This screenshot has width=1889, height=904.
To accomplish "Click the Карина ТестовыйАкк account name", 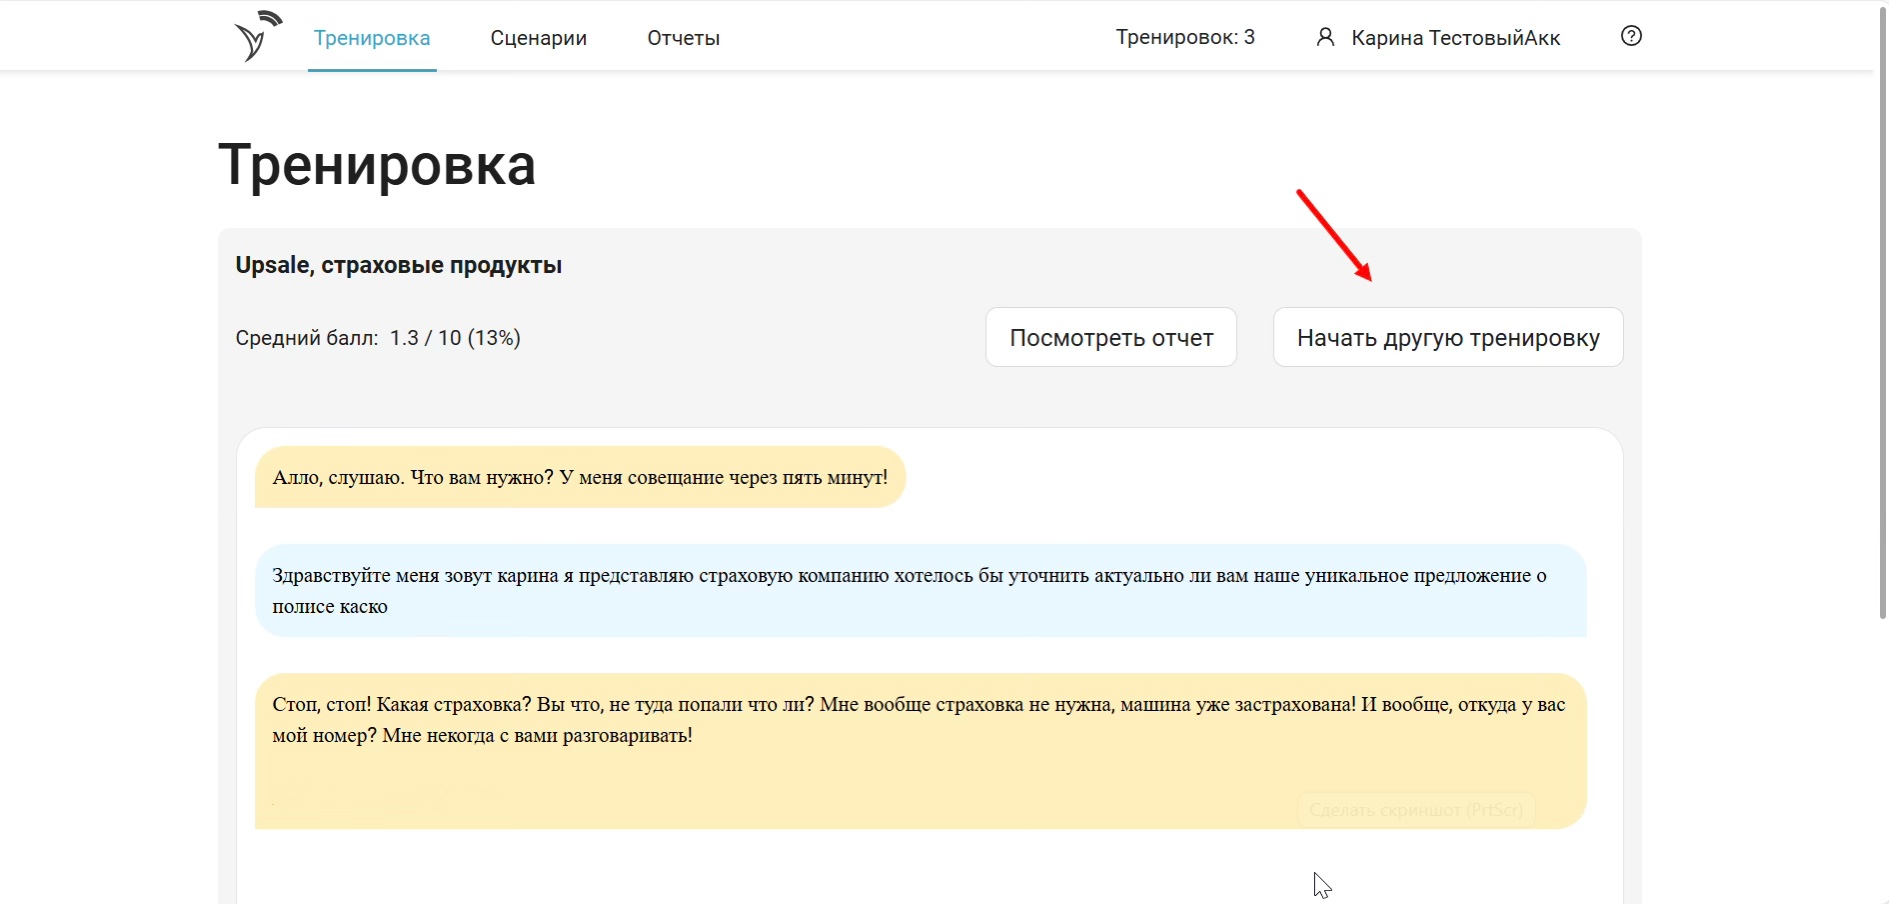I will pyautogui.click(x=1455, y=38).
